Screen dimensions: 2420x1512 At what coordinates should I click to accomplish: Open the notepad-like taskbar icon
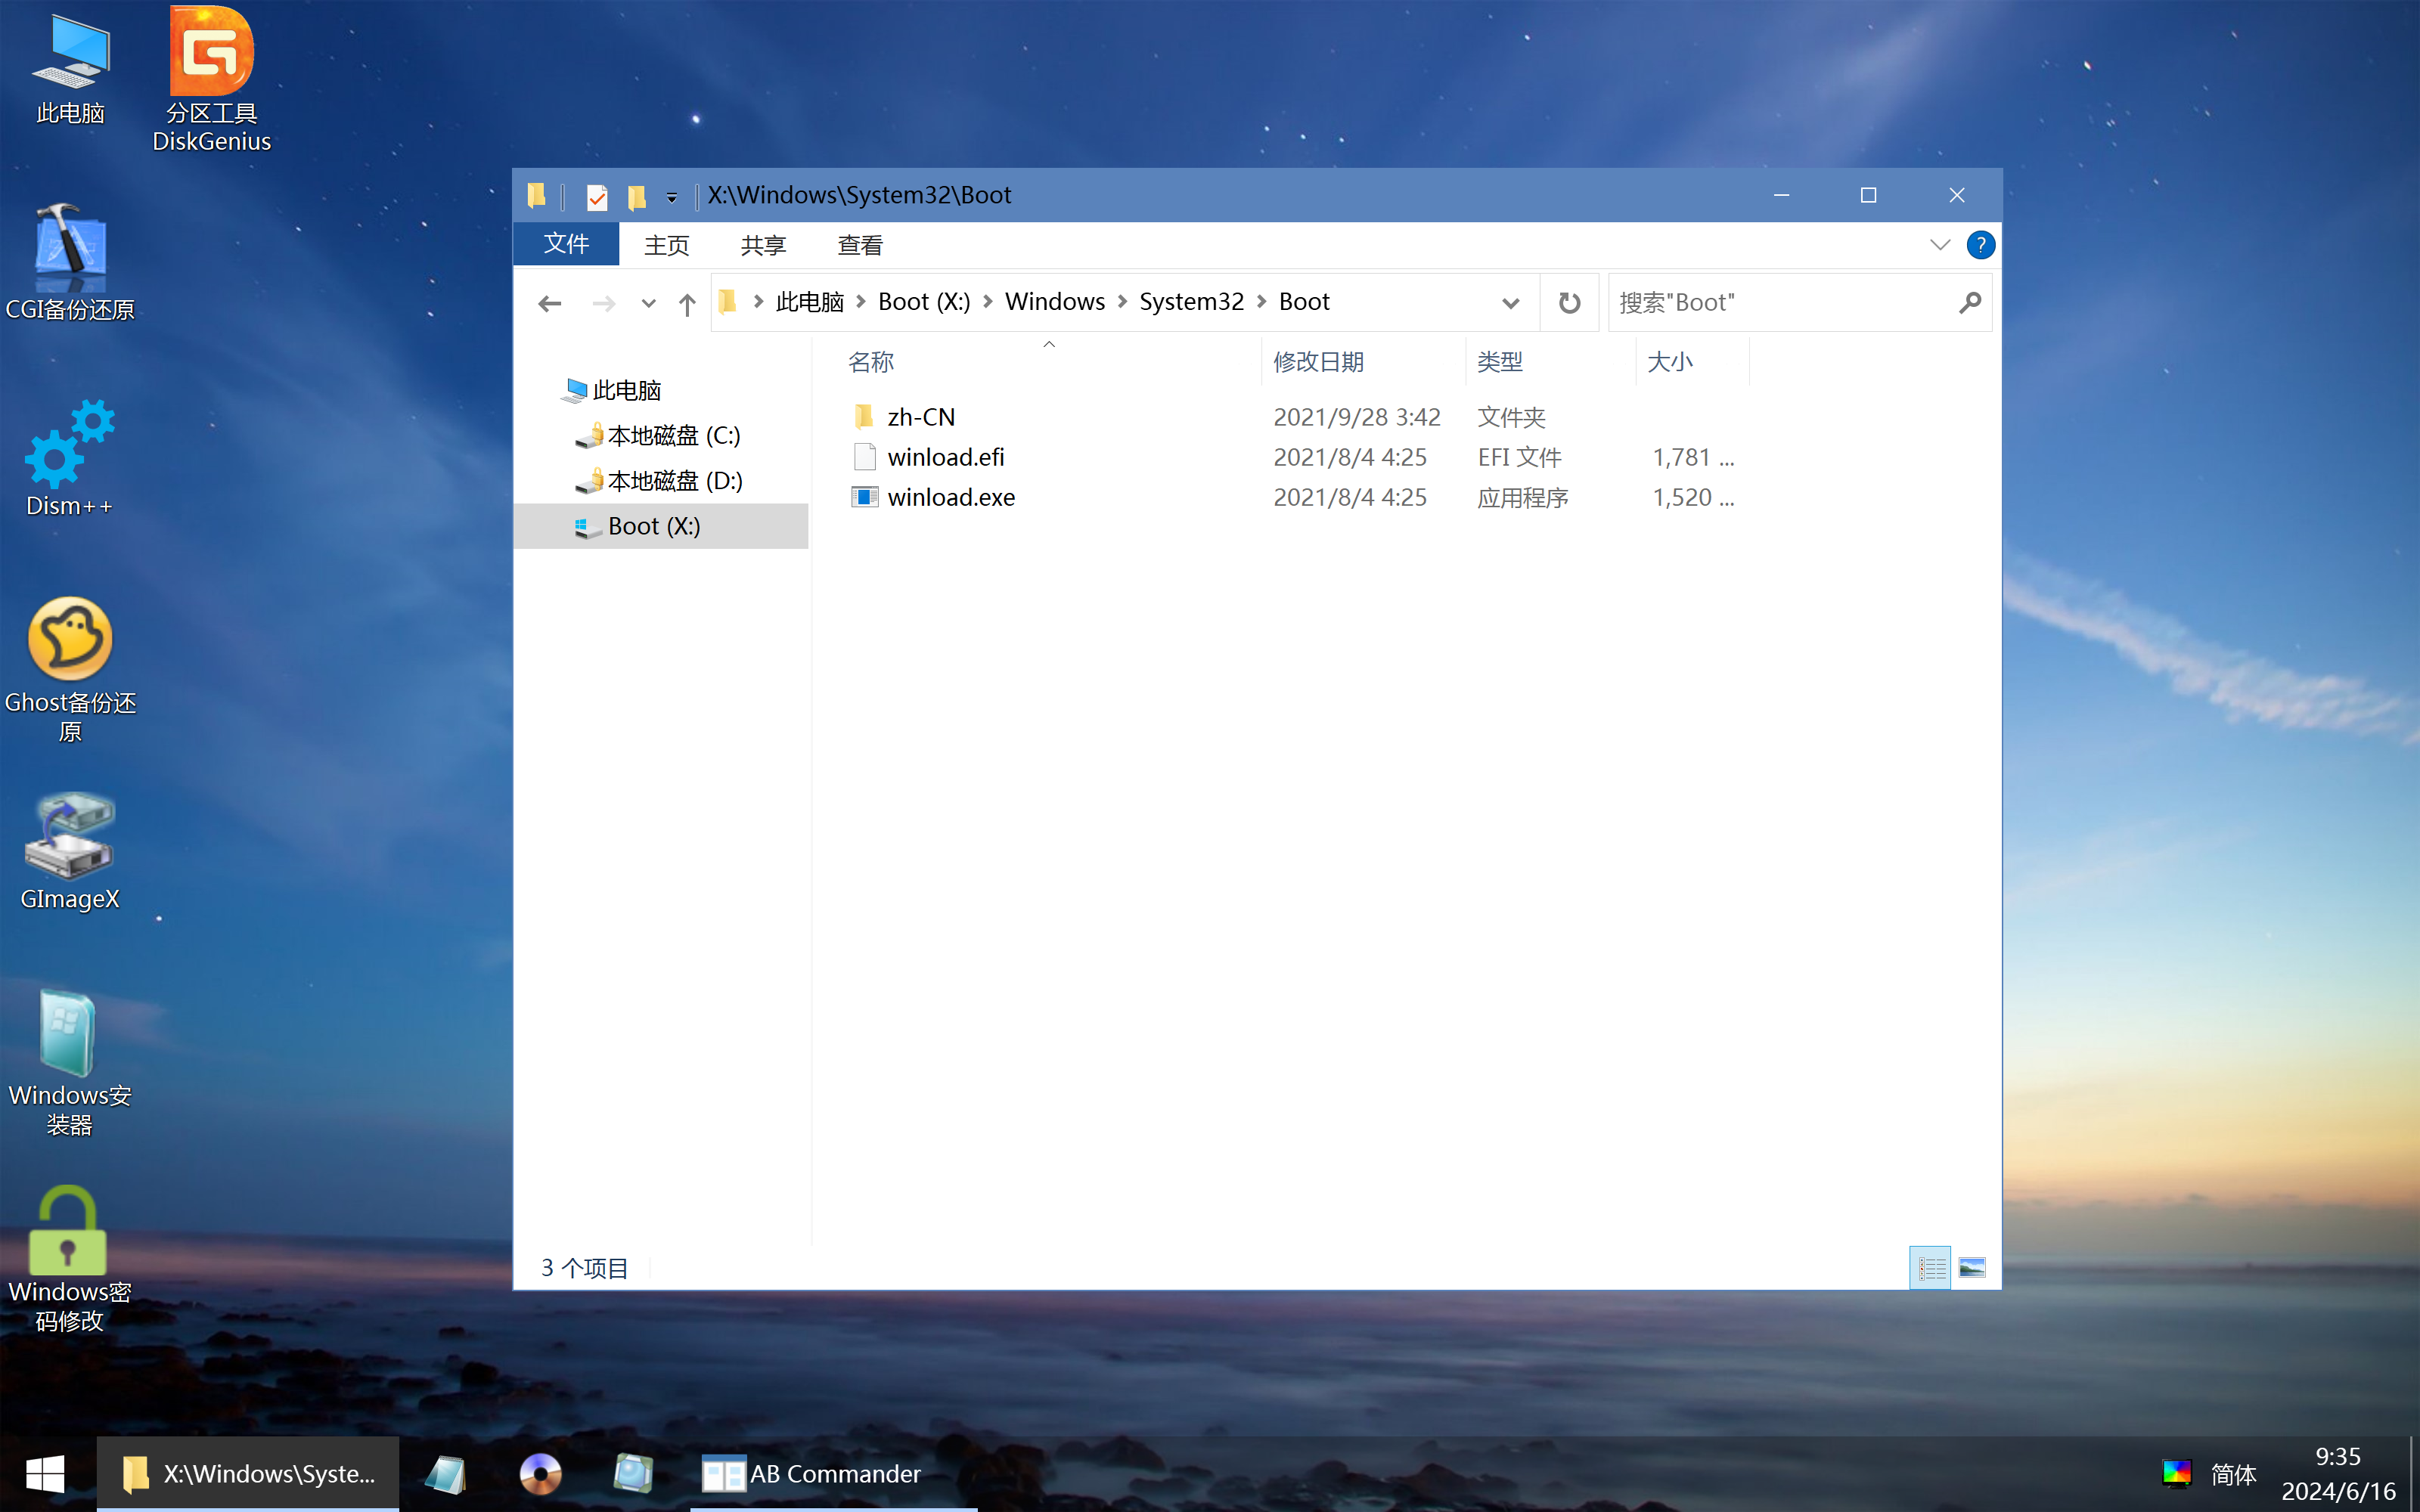(446, 1474)
